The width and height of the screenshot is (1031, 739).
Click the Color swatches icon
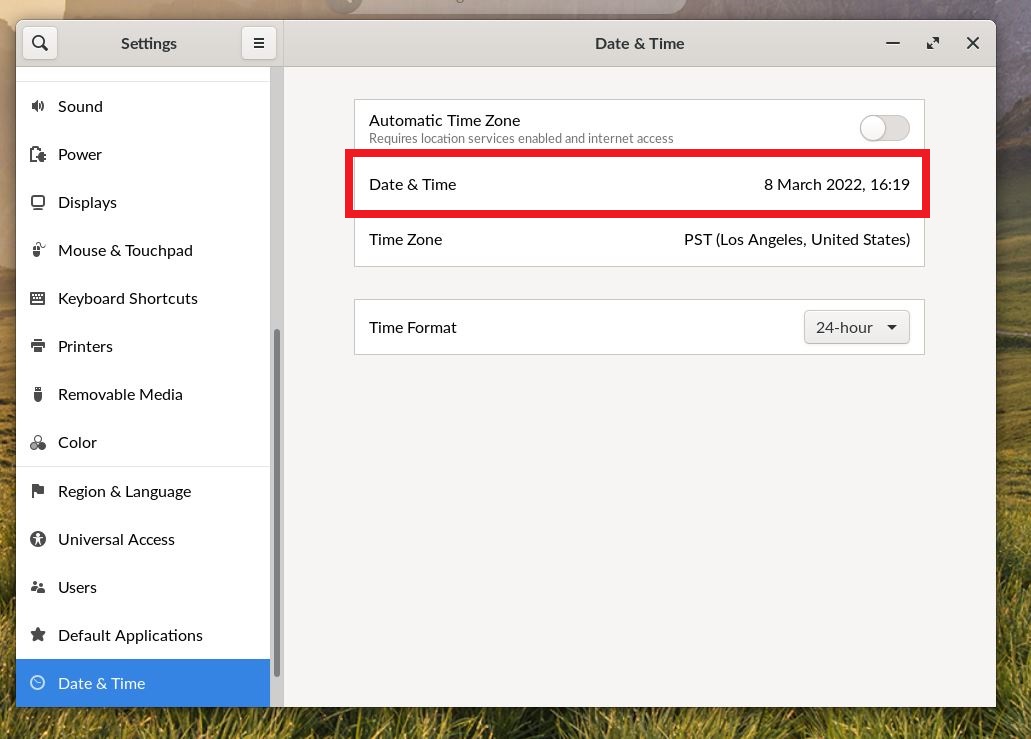click(38, 442)
